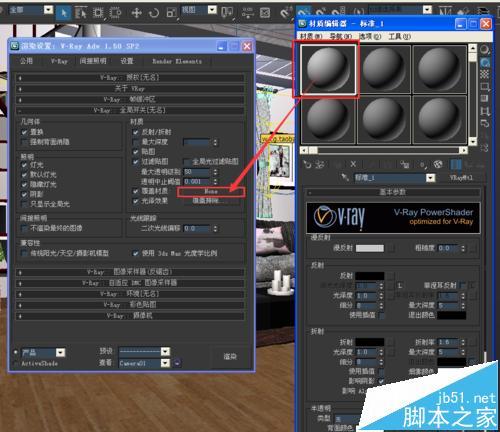
Task: Click the Select and Manipulate icon
Action: point(248,13)
